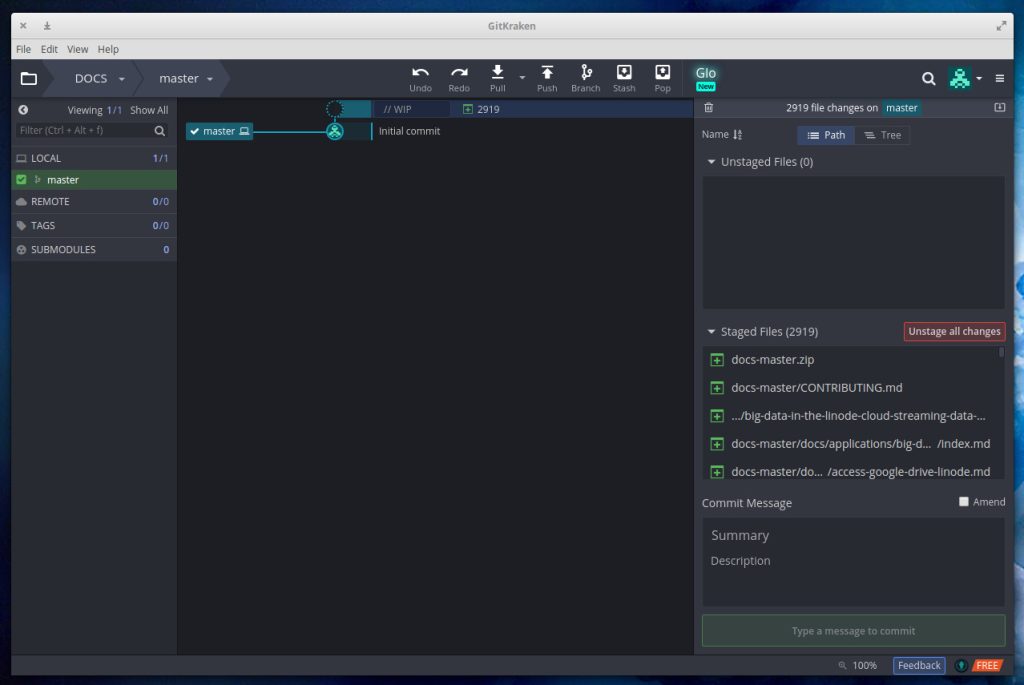Pull changes using the Pull icon
The height and width of the screenshot is (685, 1024).
coord(497,73)
